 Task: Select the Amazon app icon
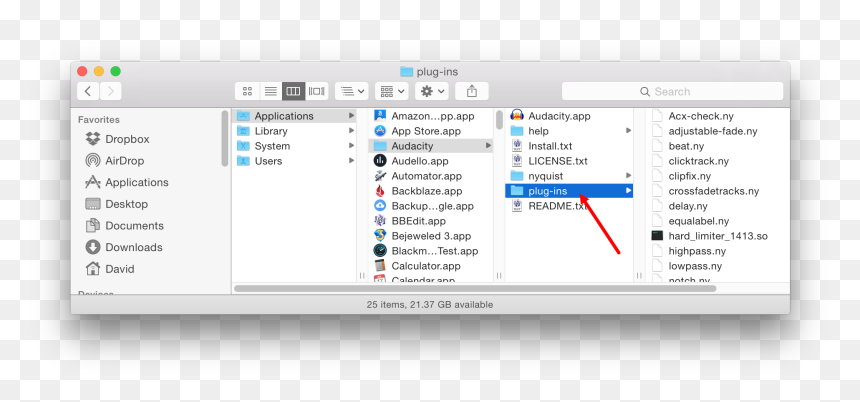380,116
